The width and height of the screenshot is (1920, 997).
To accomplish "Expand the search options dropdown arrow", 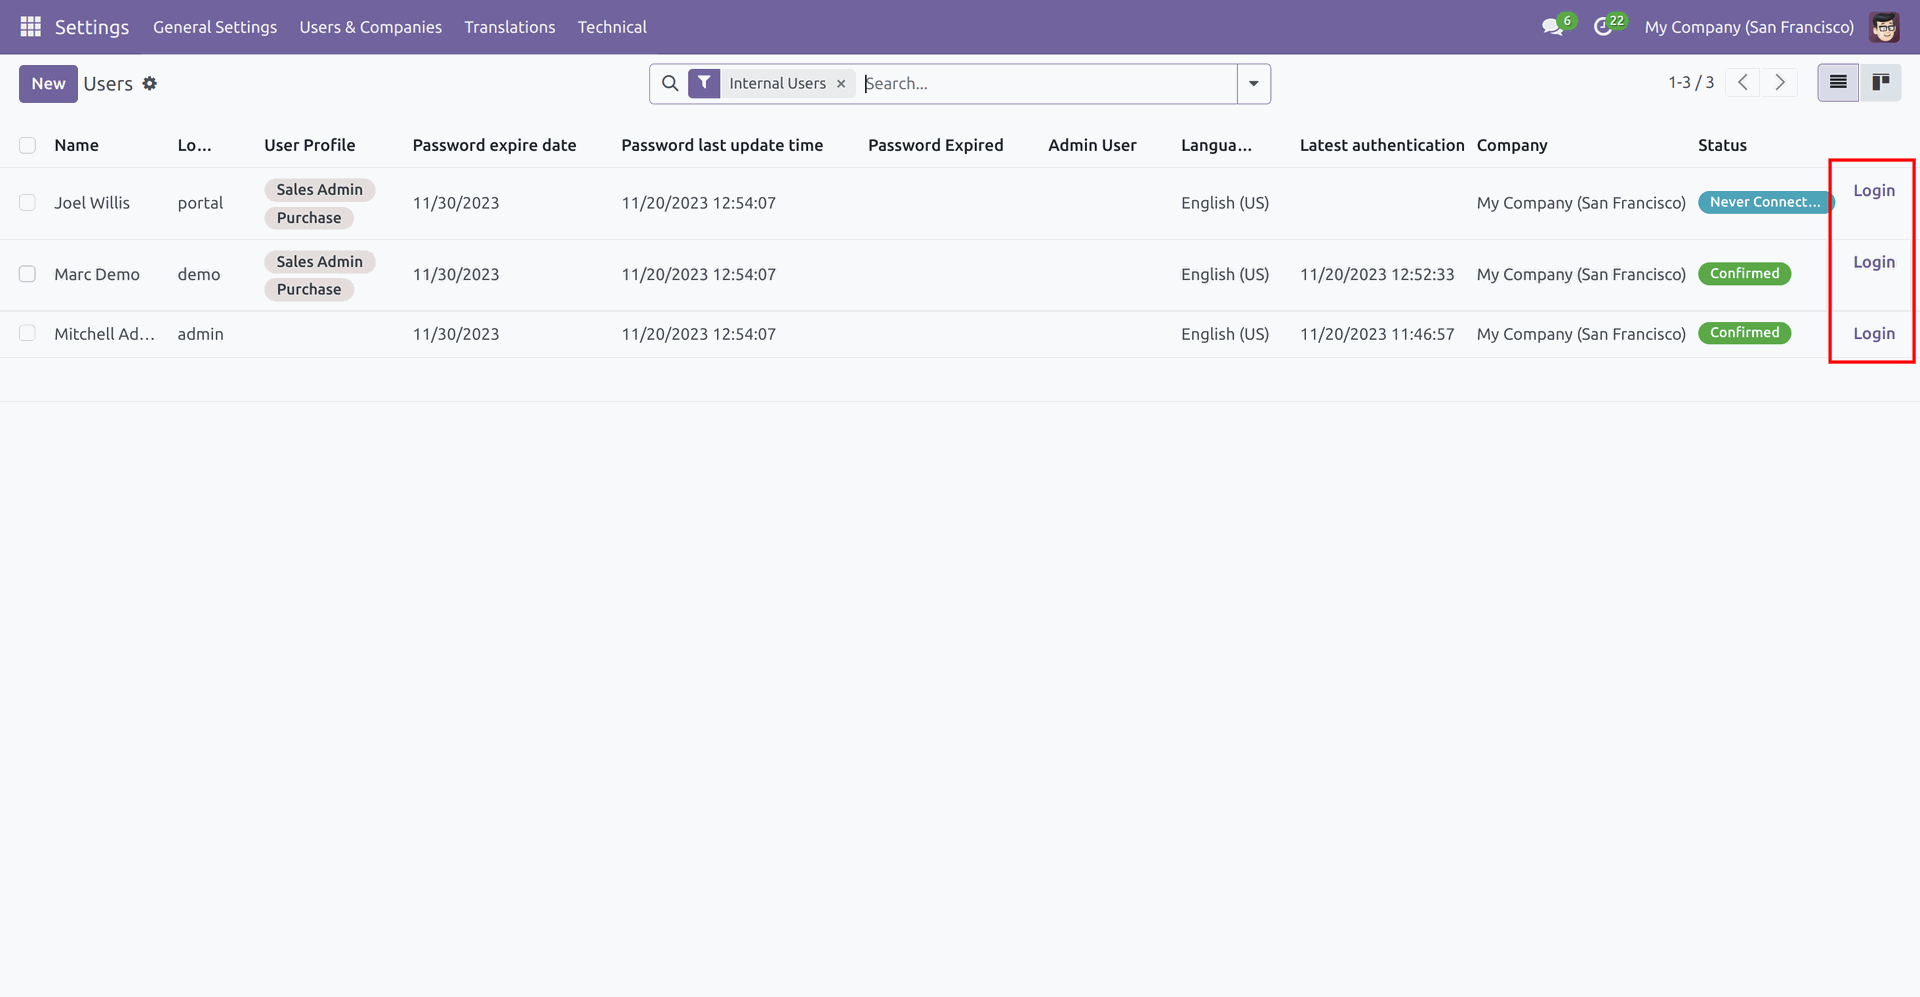I will 1253,84.
